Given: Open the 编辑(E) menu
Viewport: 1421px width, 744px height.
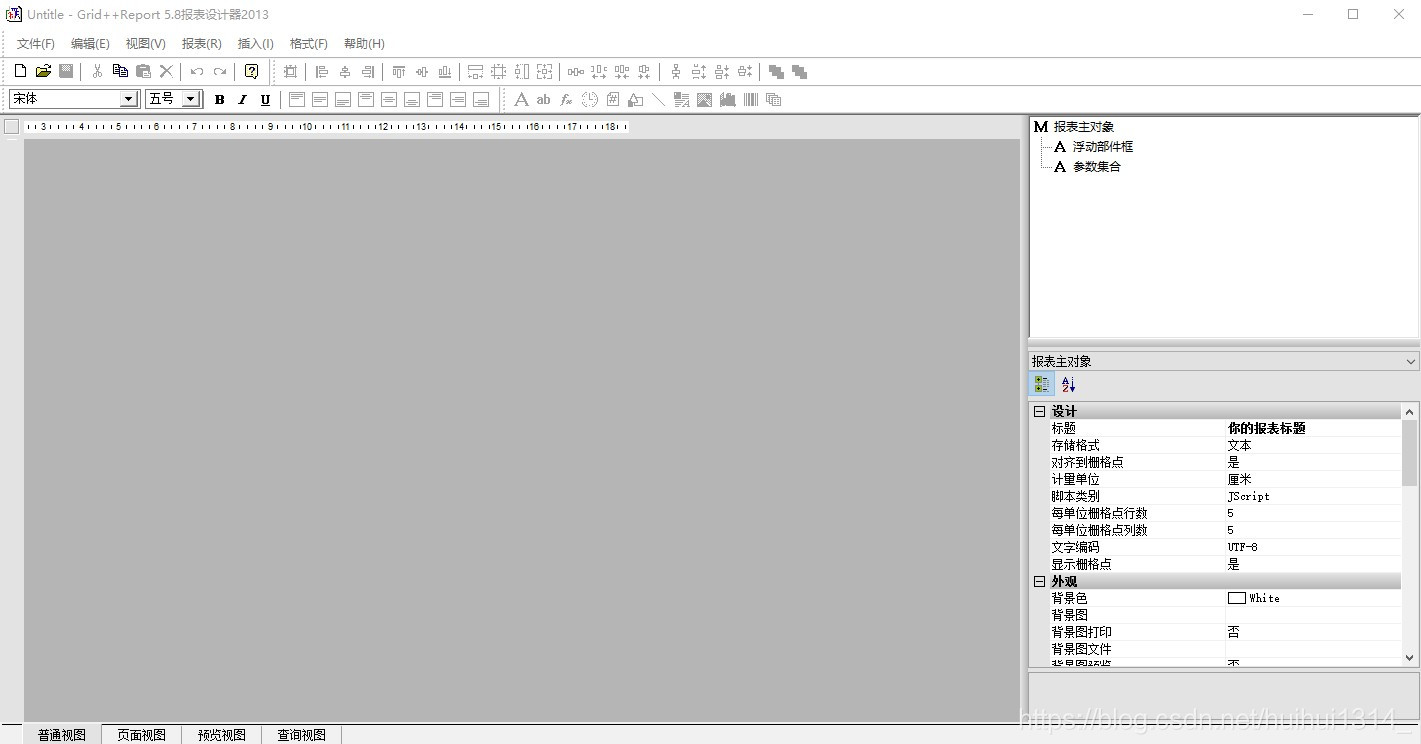Looking at the screenshot, I should (x=90, y=44).
